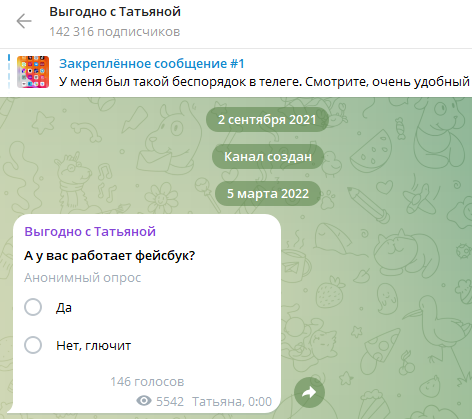Click the 'Анонимный опрос' label
This screenshot has width=472, height=419.
(x=83, y=277)
